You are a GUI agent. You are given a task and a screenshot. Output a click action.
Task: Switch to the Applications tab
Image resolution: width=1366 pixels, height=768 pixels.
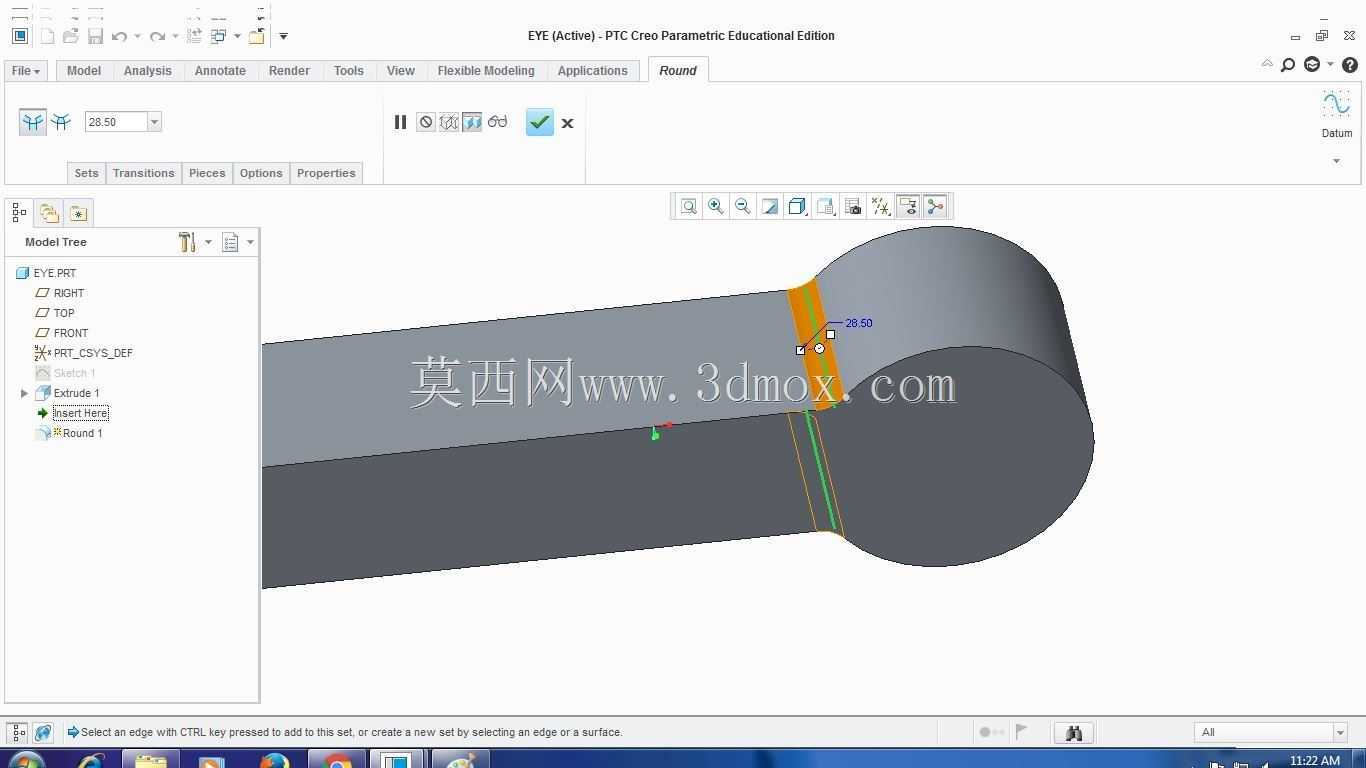tap(593, 71)
